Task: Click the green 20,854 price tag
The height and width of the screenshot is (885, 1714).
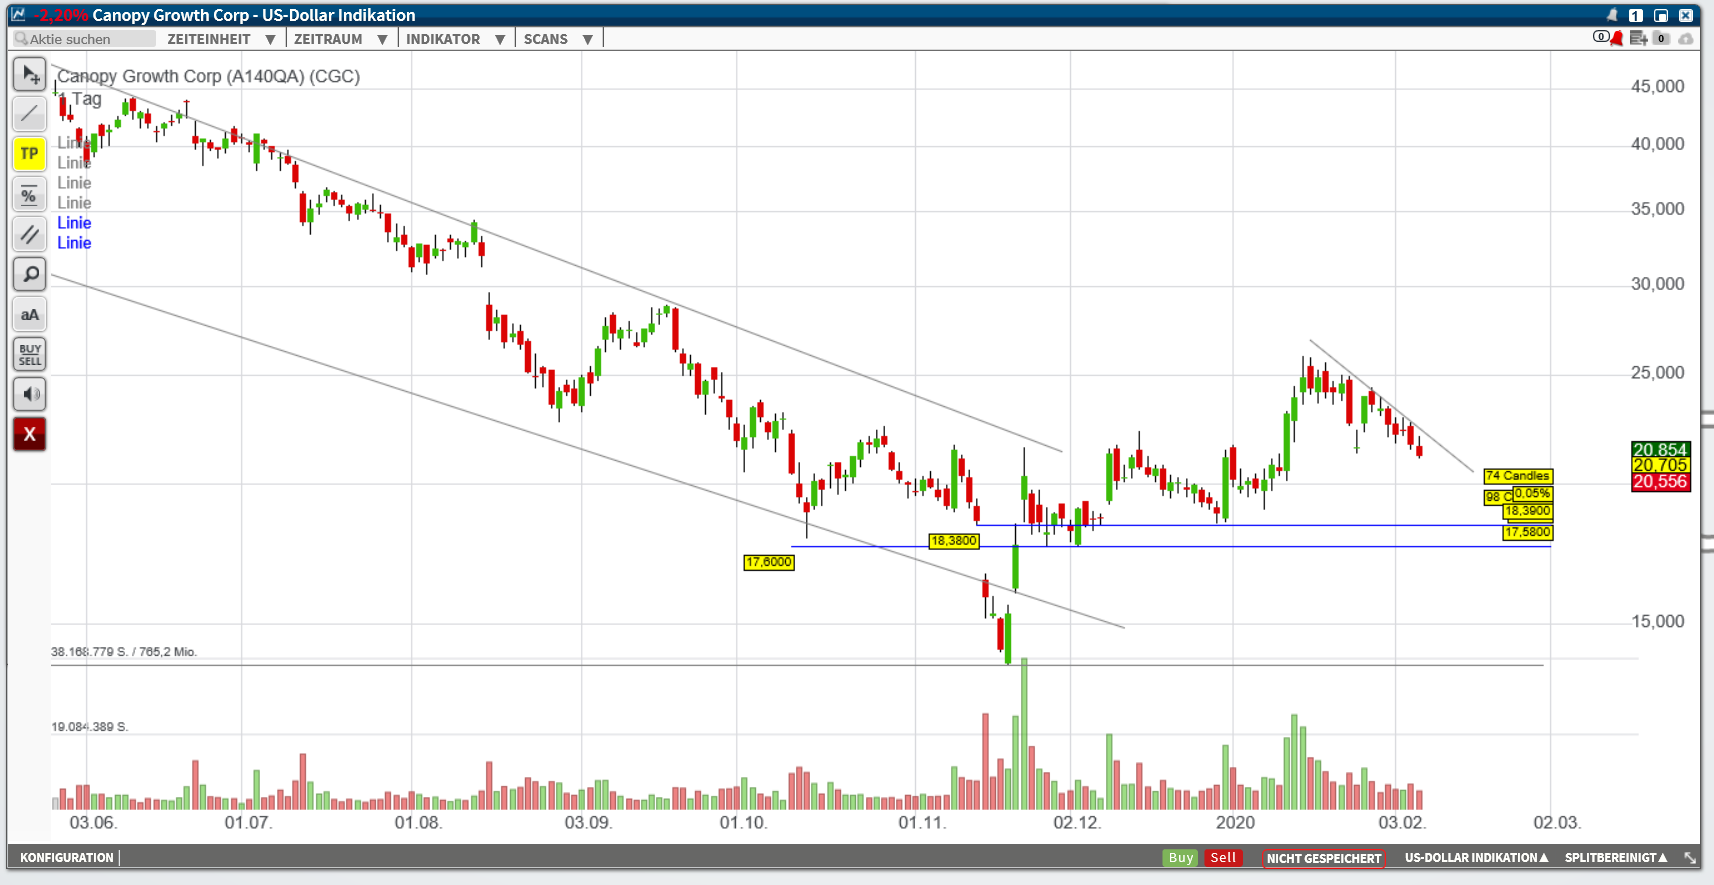Action: pos(1660,450)
